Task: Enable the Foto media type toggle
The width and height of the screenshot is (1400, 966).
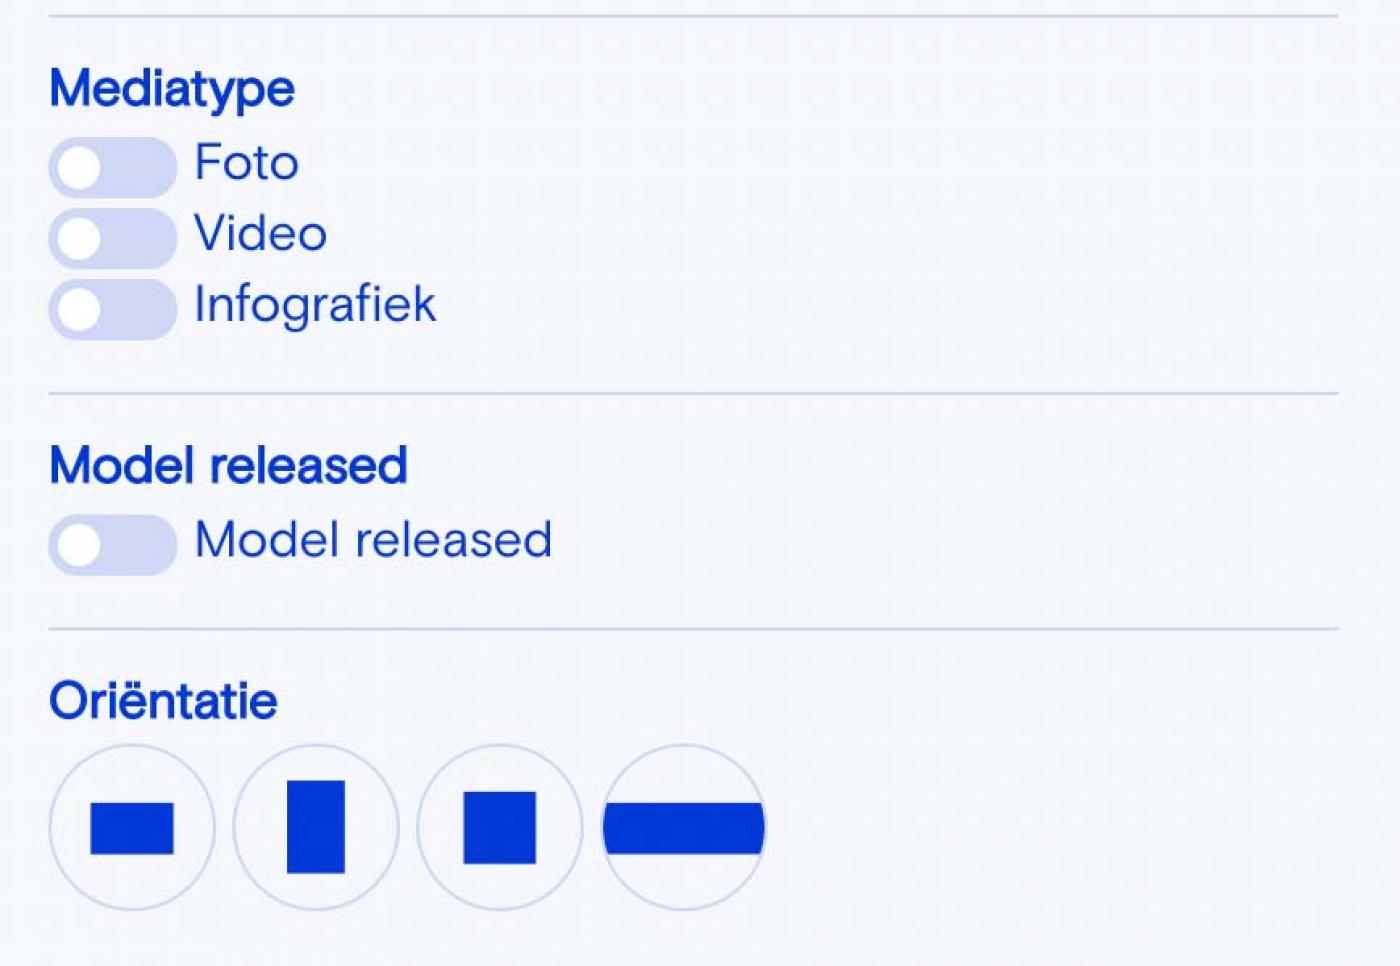Action: pos(112,167)
